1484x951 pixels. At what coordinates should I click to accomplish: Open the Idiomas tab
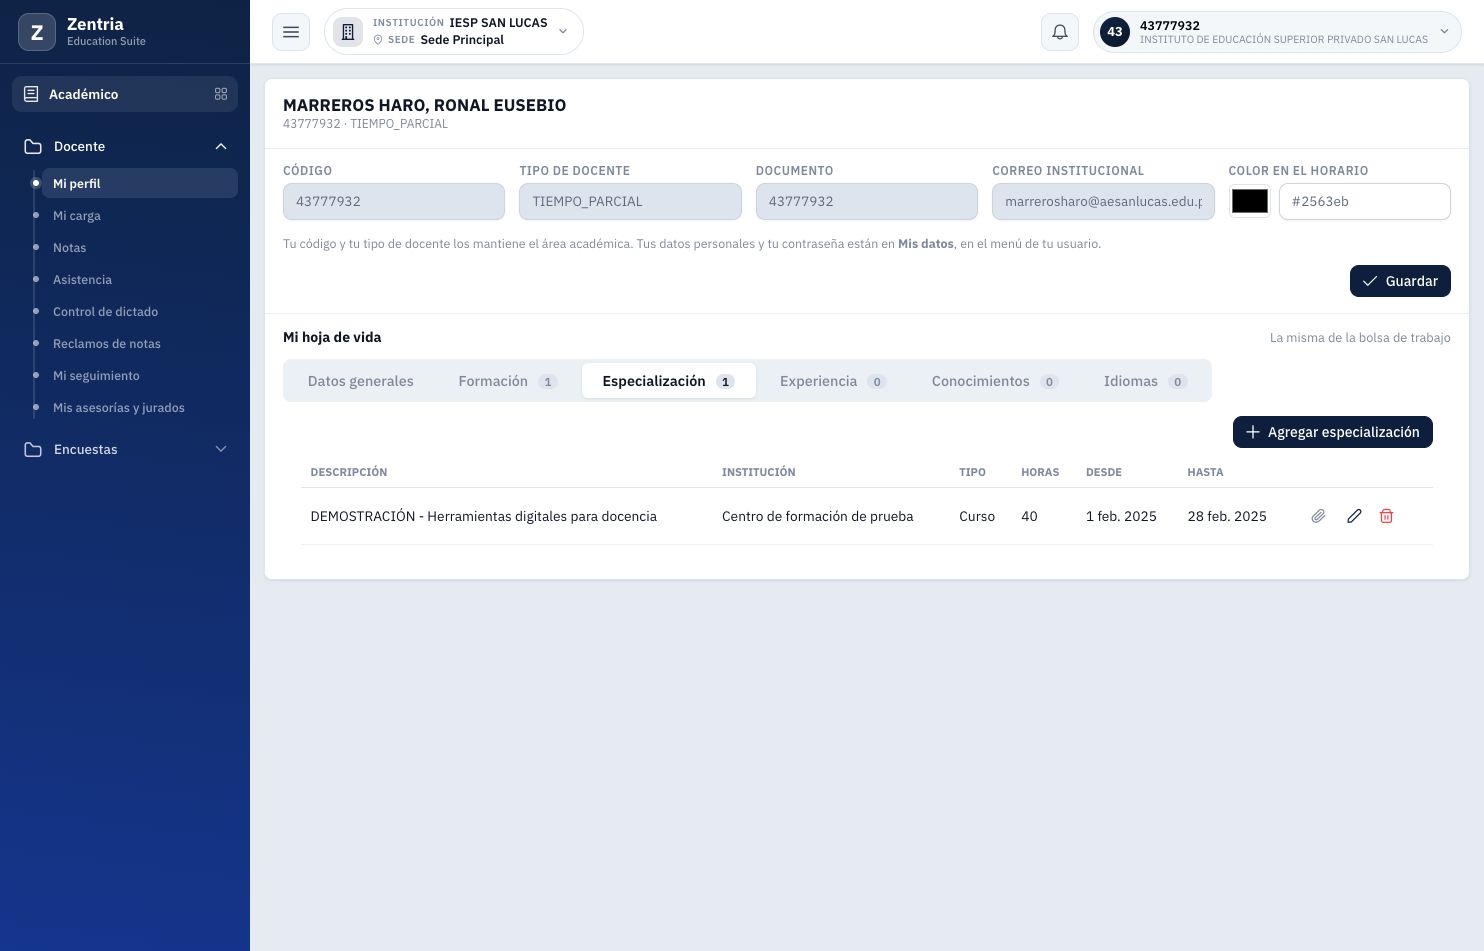pos(1145,381)
